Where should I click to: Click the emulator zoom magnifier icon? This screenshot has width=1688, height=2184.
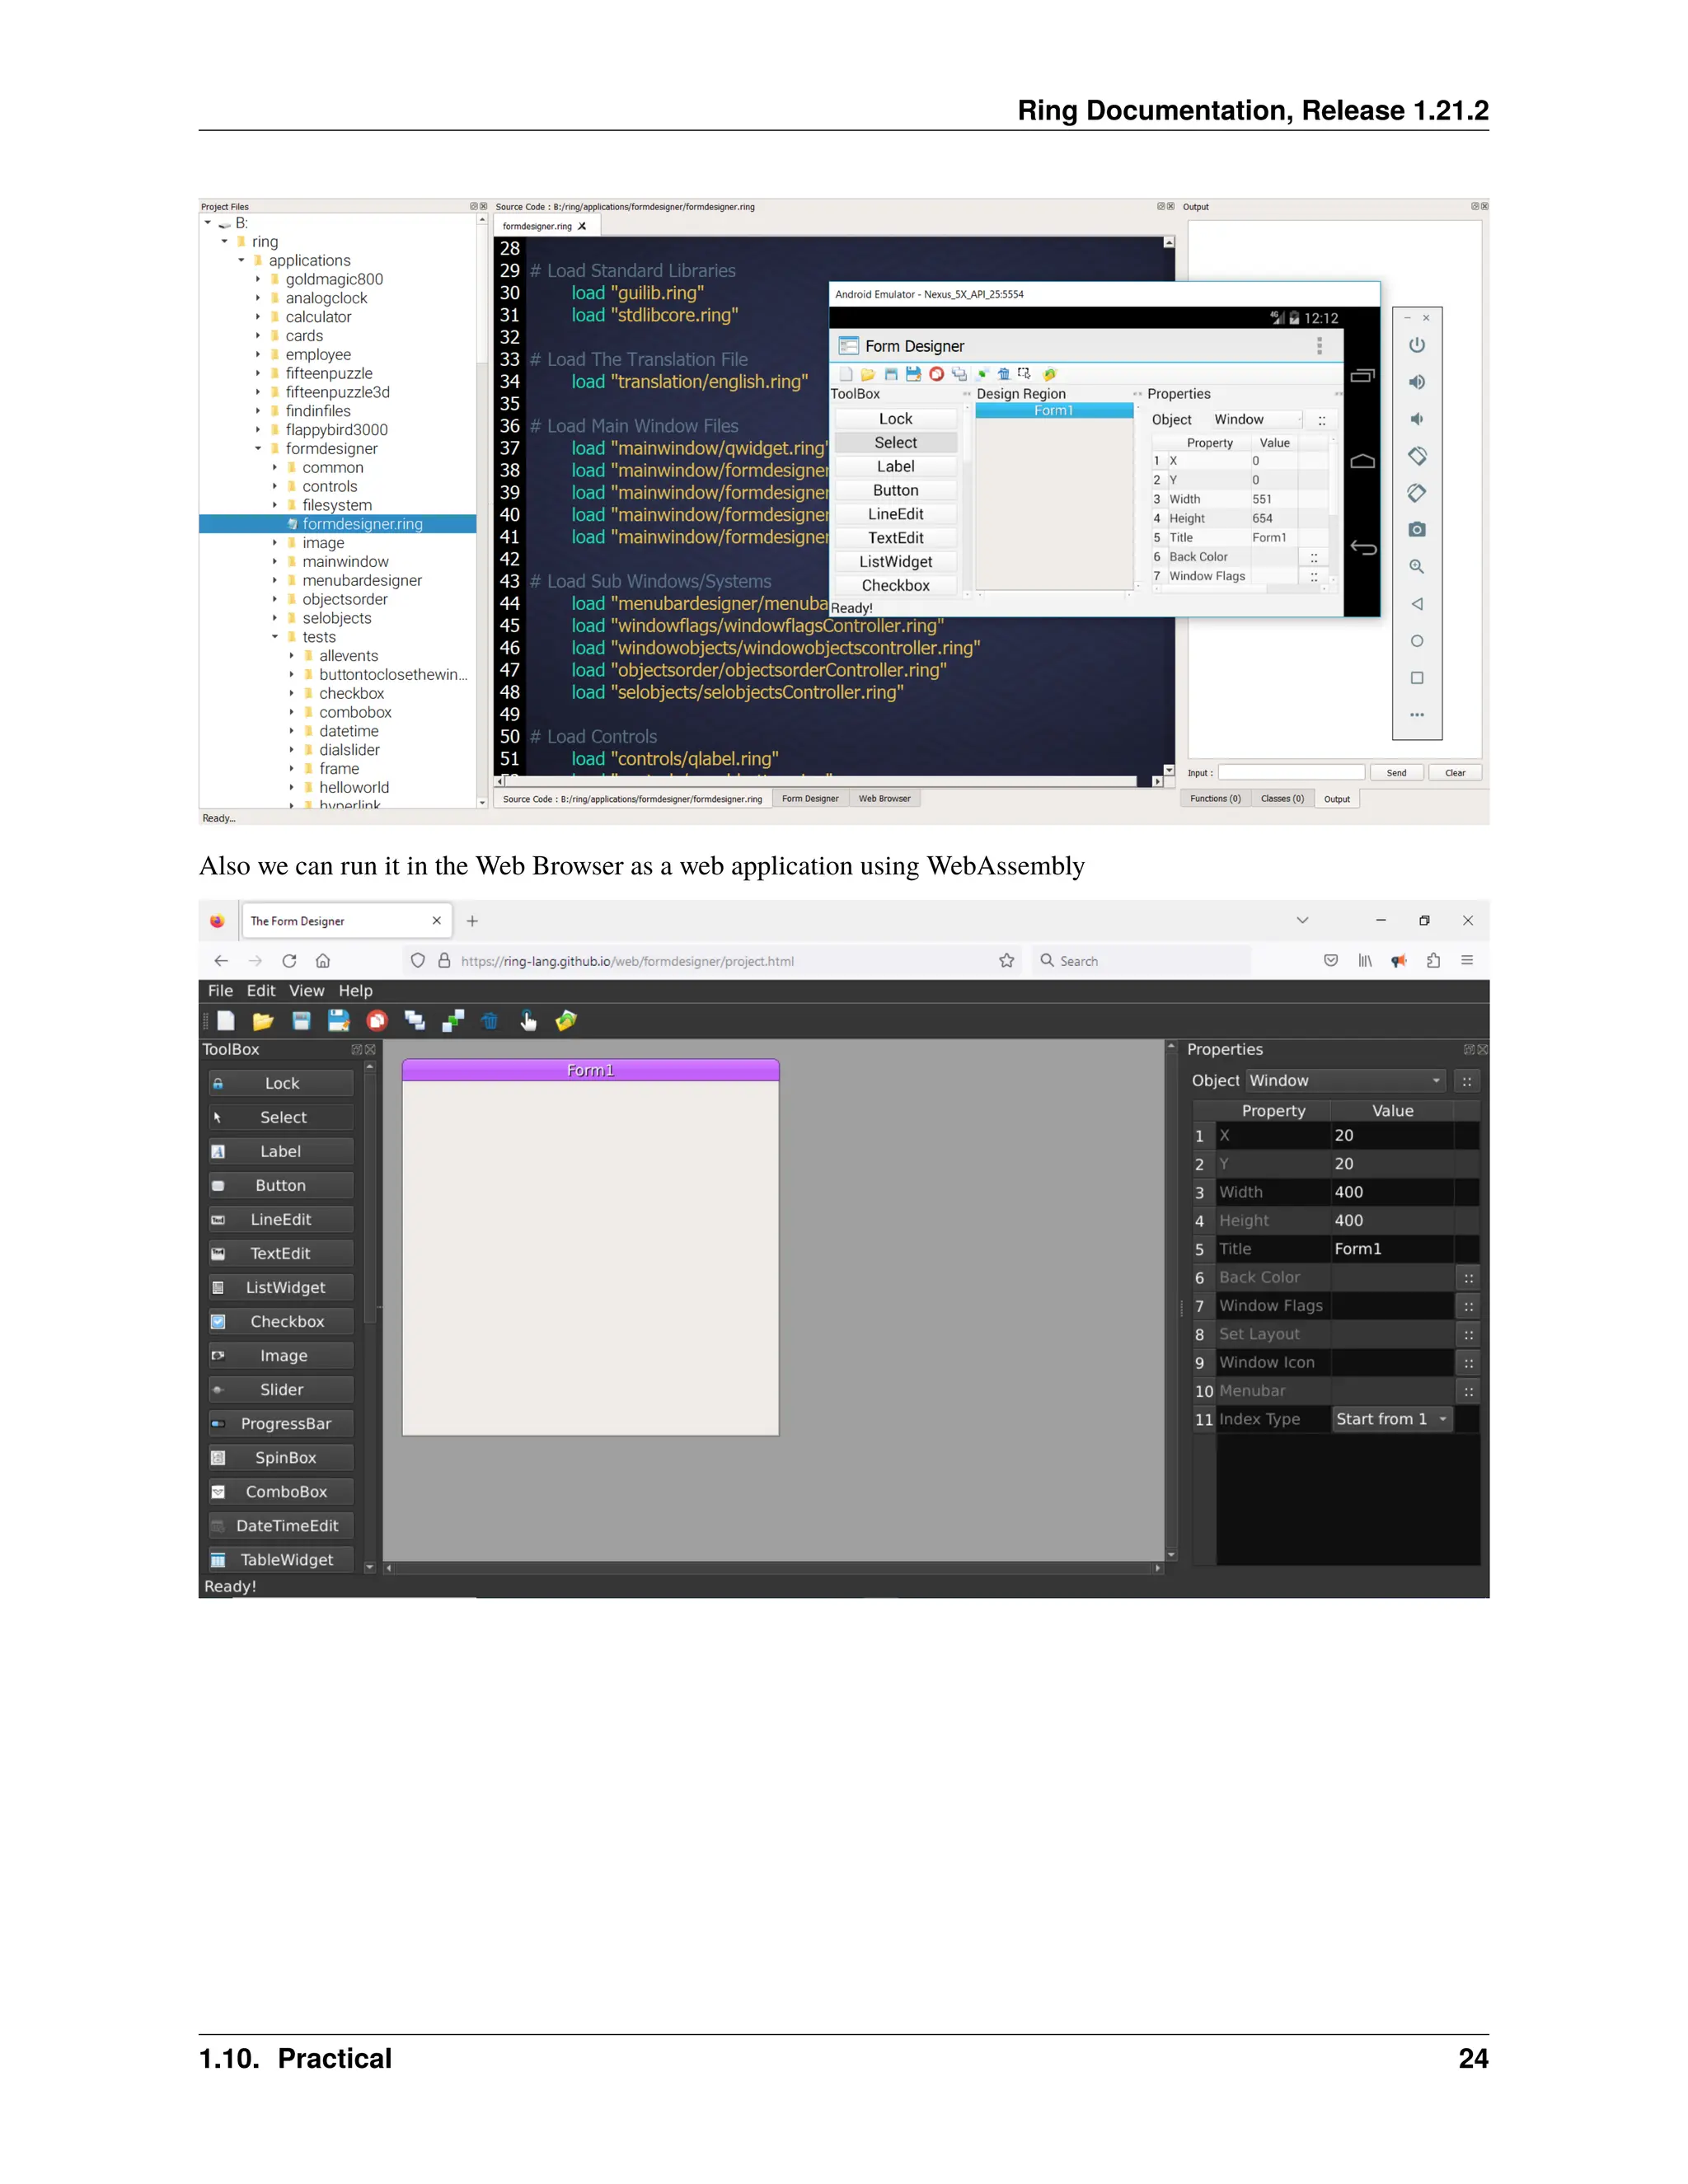pyautogui.click(x=1417, y=567)
